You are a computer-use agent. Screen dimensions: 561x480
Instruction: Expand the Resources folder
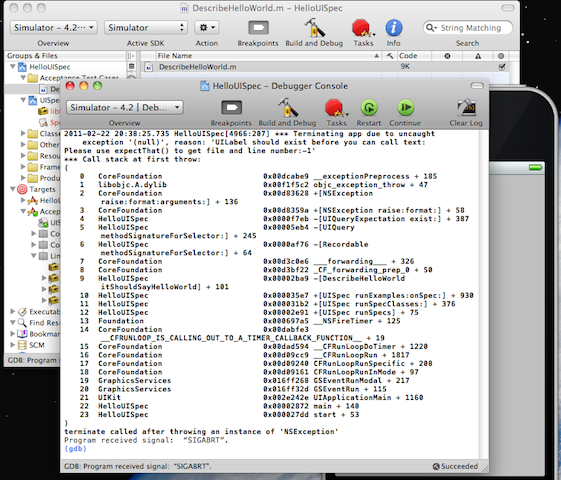click(23, 156)
